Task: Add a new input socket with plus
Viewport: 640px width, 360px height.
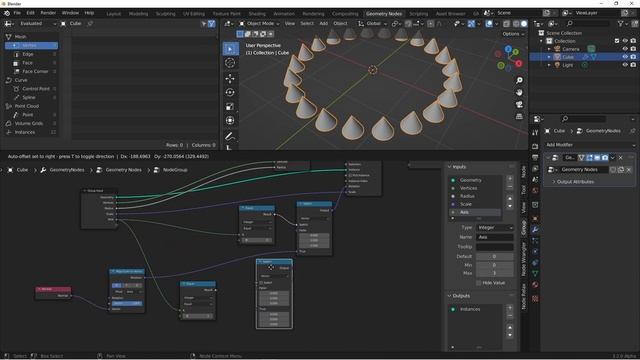Action: pos(510,179)
